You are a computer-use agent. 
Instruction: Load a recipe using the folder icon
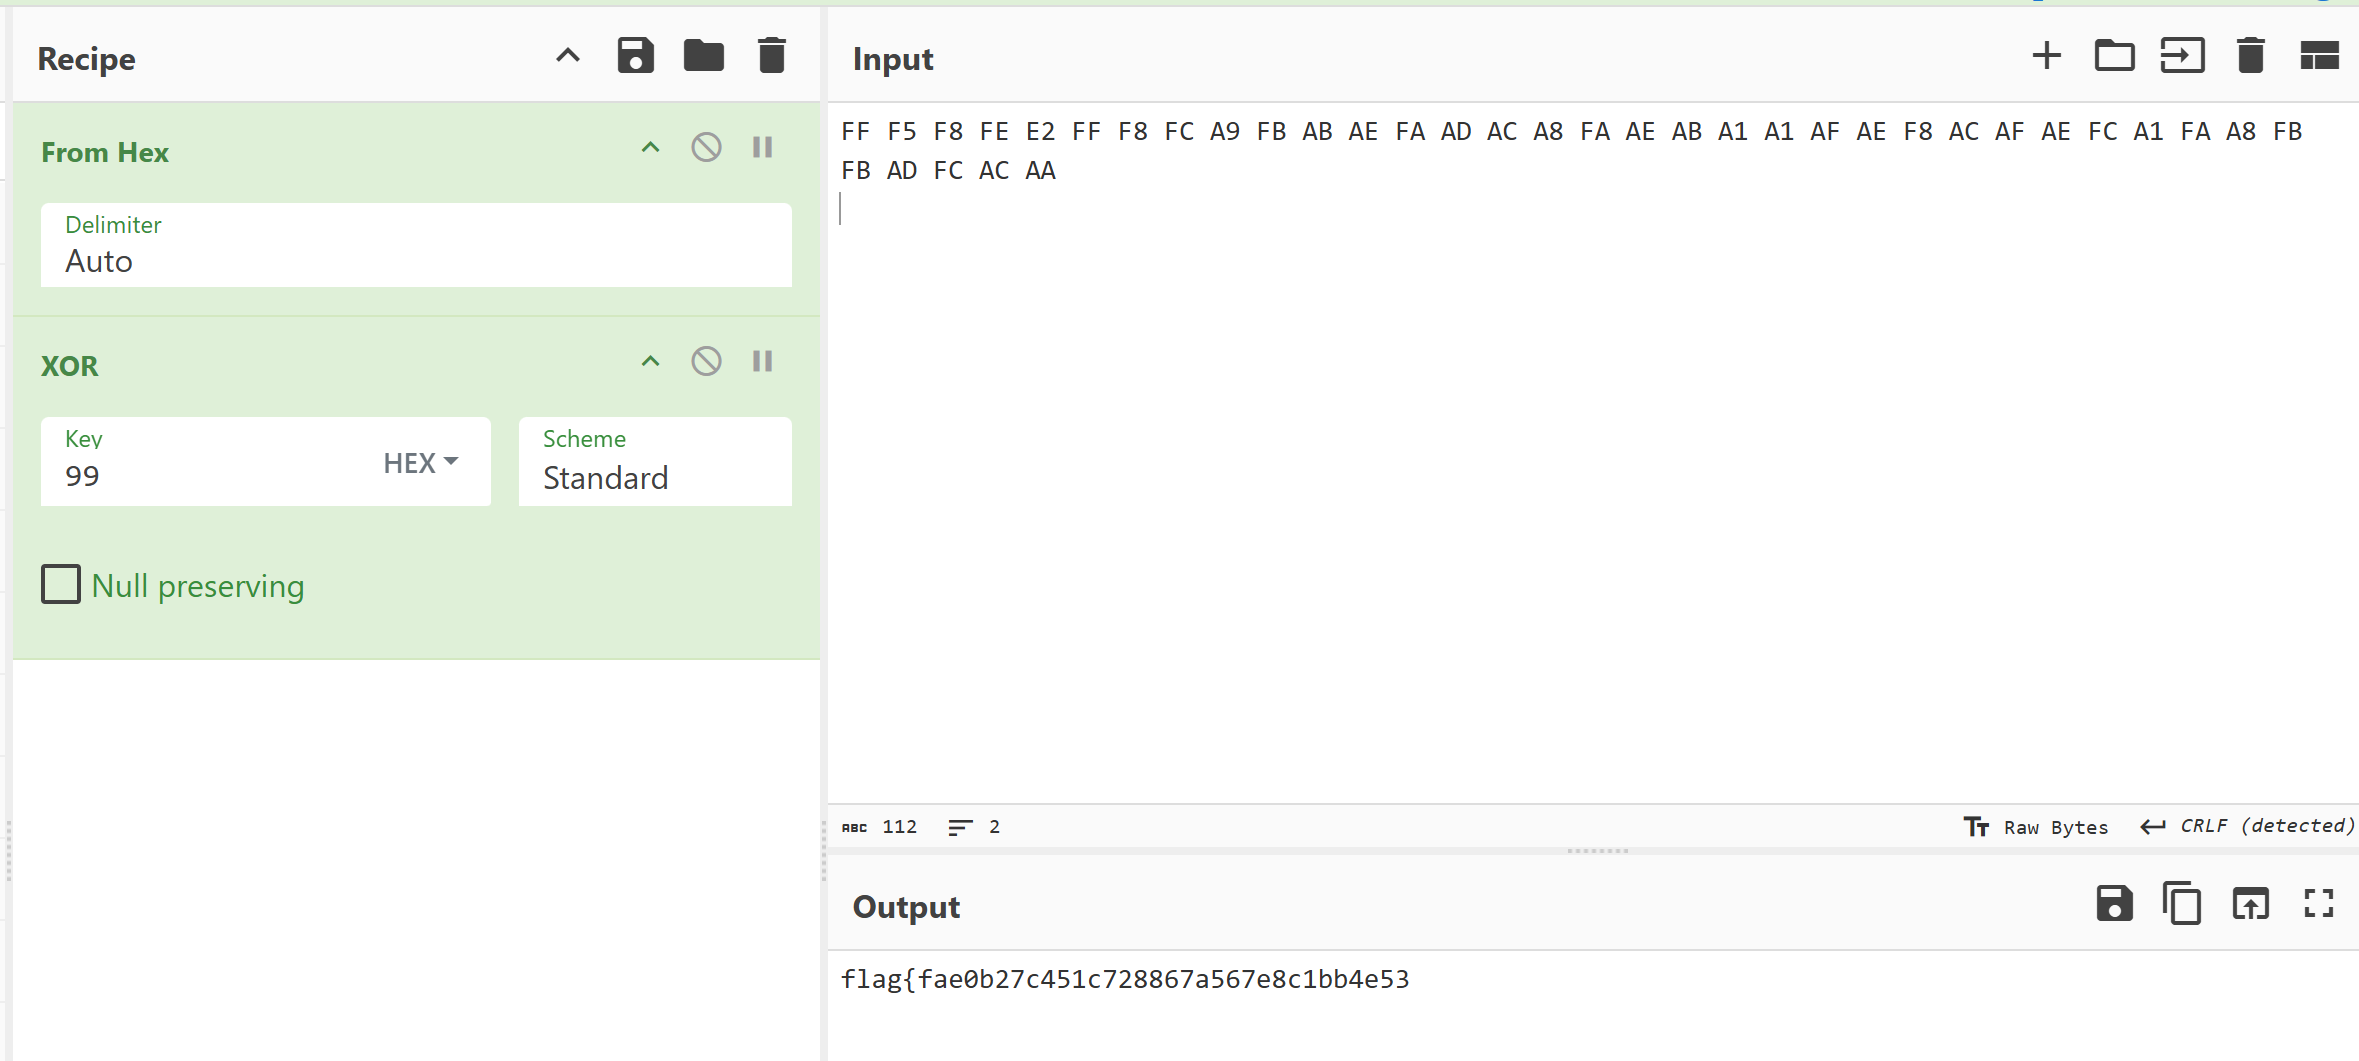click(x=703, y=56)
